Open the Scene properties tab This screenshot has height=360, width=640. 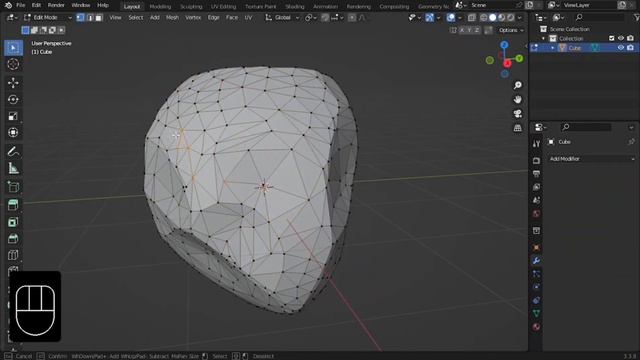pyautogui.click(x=536, y=200)
